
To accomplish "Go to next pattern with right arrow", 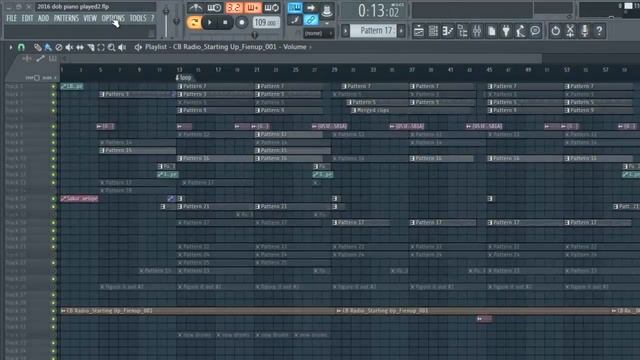I will 402,31.
